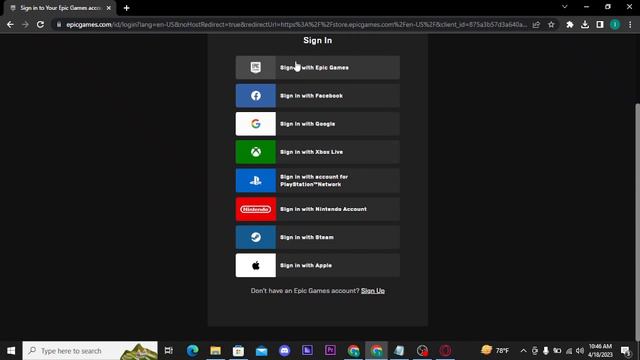The height and width of the screenshot is (360, 640).
Task: View site information lock icon
Action: coord(59,24)
